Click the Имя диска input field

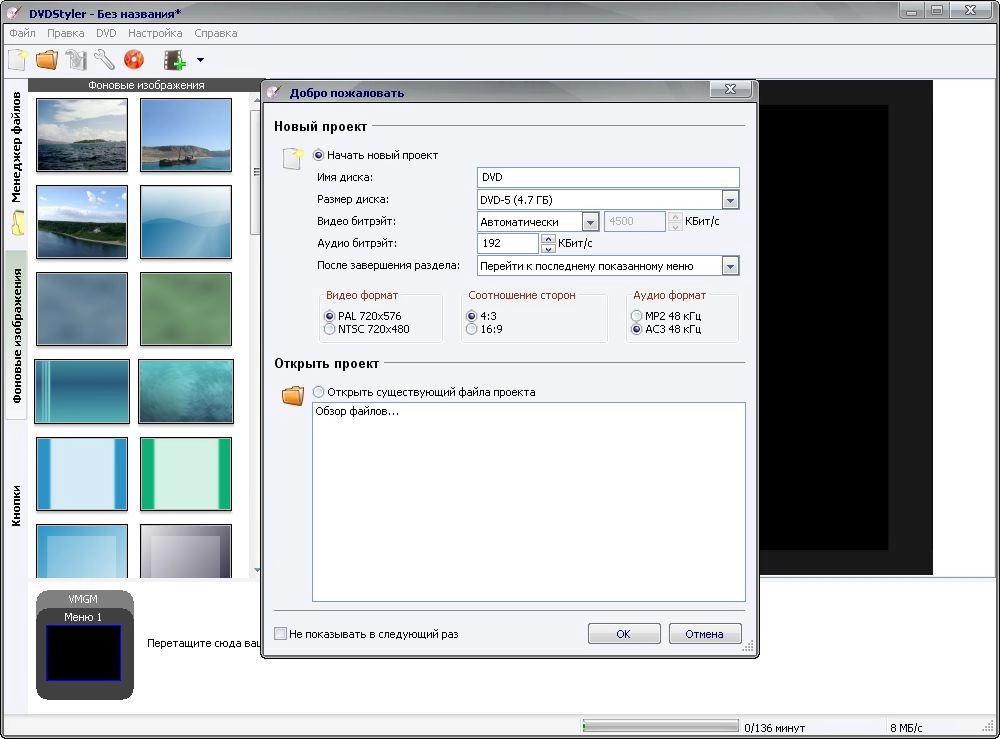pyautogui.click(x=608, y=177)
